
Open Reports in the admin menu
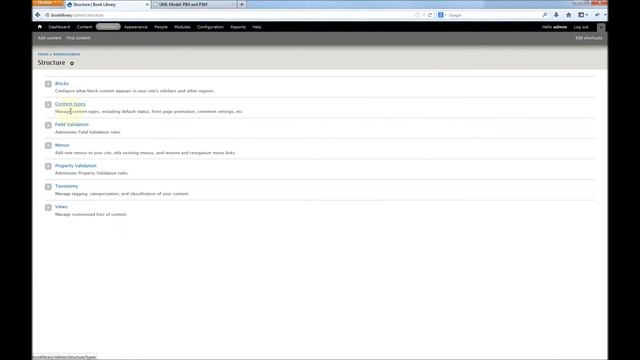(238, 27)
